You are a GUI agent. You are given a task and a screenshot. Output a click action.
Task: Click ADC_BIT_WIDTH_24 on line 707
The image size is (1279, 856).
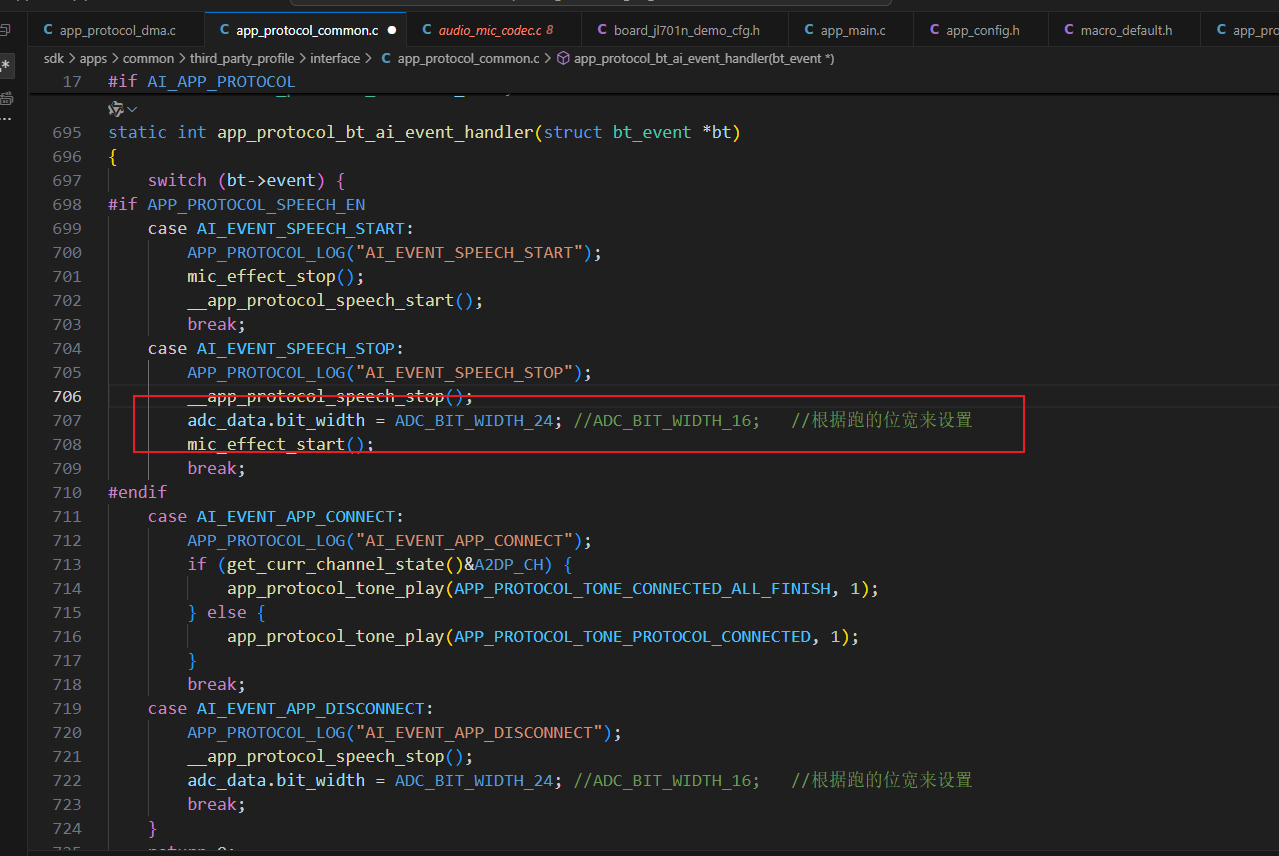tap(474, 420)
